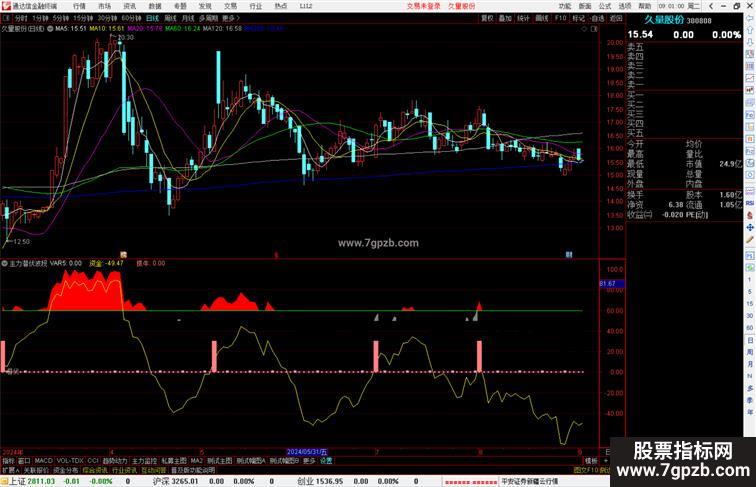Switch chart to 1分钟 period

click(x=40, y=18)
